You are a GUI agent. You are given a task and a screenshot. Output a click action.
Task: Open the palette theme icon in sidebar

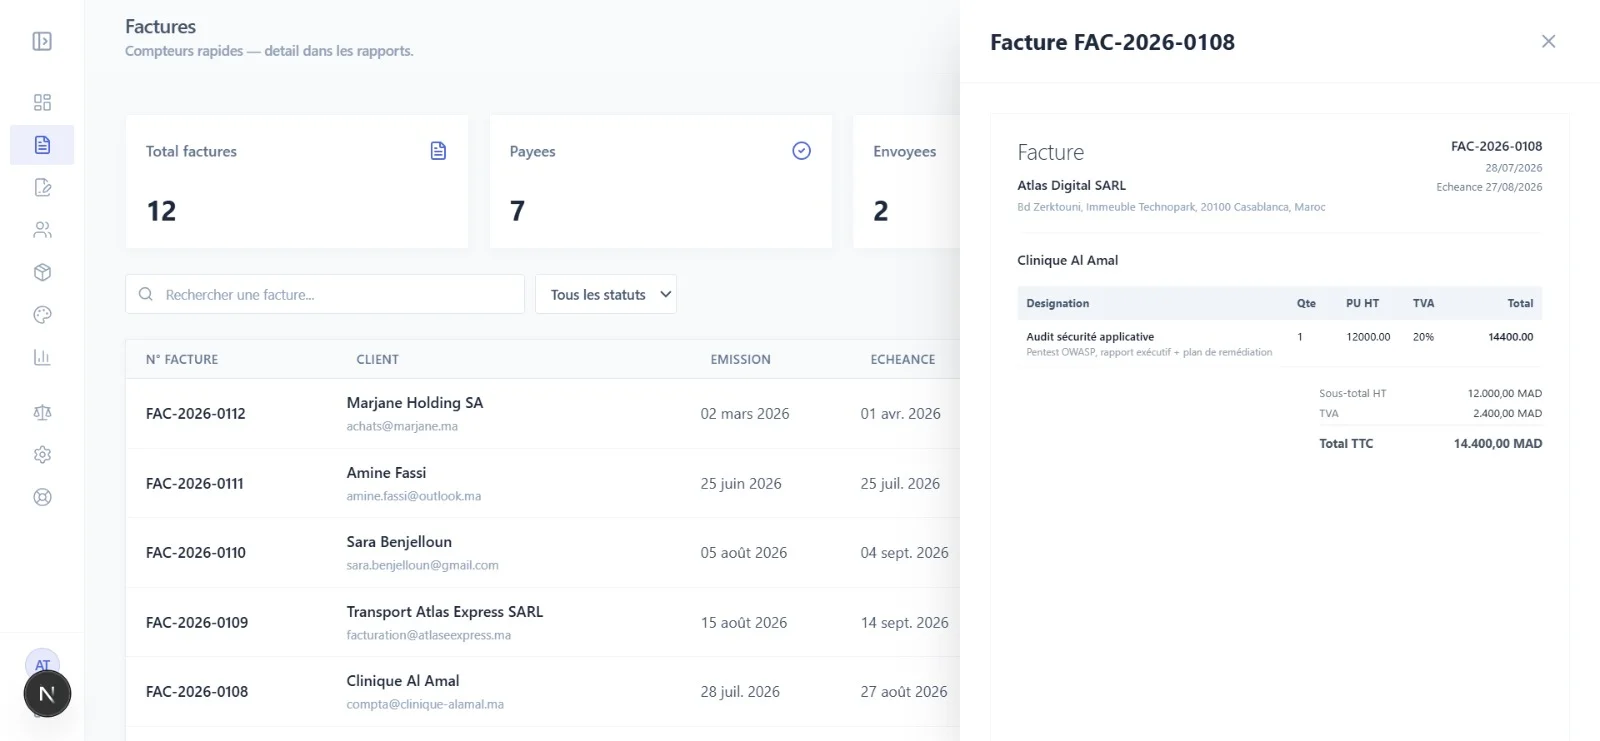click(x=42, y=315)
